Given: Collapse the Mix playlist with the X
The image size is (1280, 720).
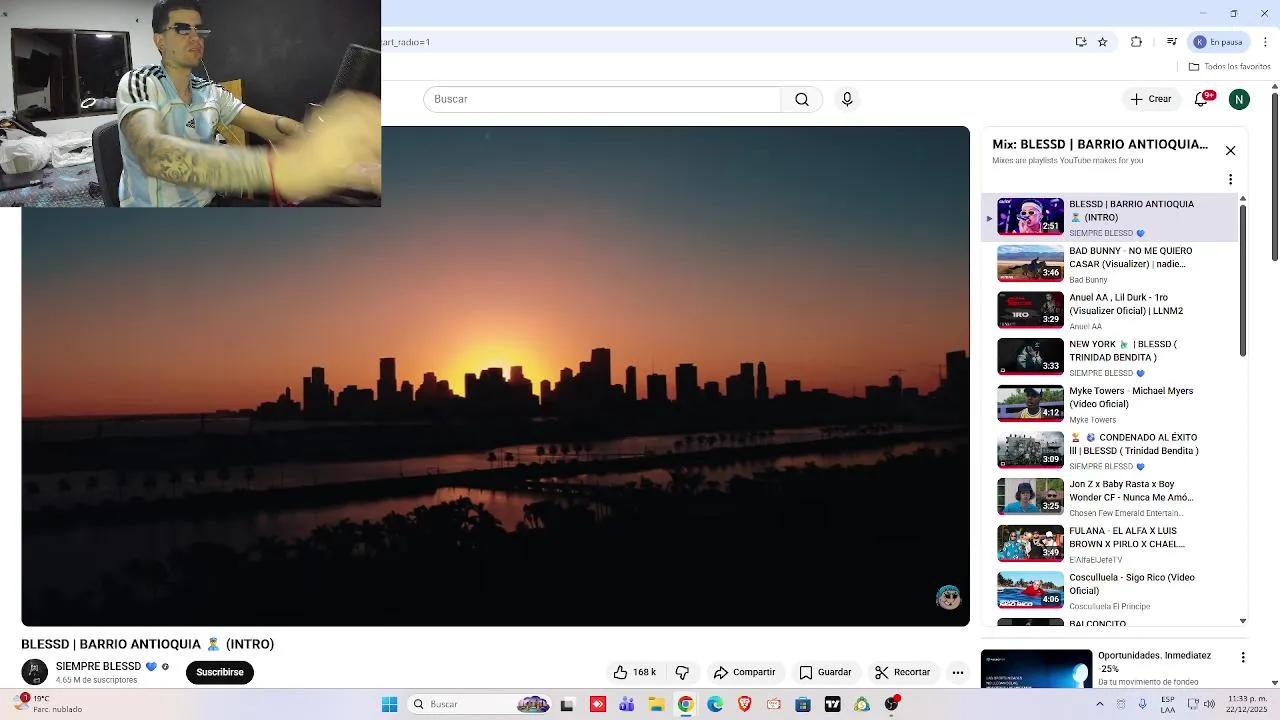Looking at the screenshot, I should click(1230, 150).
